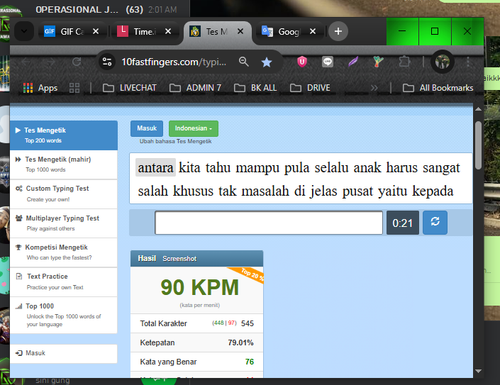Viewport: 500px width, 385px height.
Task: Click the vertical scrollbar thumb
Action: (478, 146)
